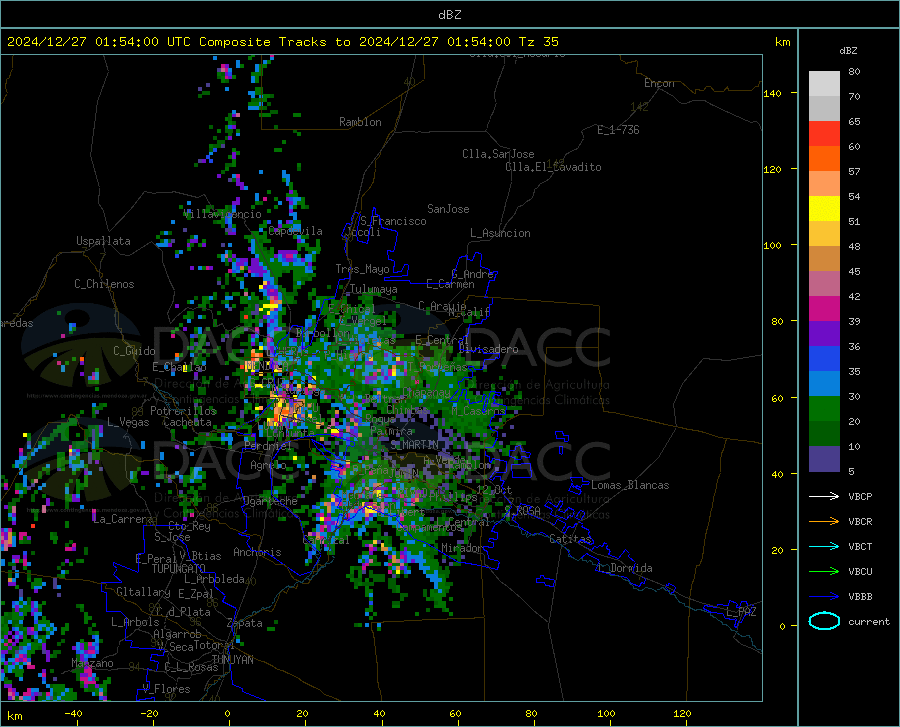Screen dimensions: 900x727
Task: Click the Tres_Mayo place label
Action: [x=362, y=269]
